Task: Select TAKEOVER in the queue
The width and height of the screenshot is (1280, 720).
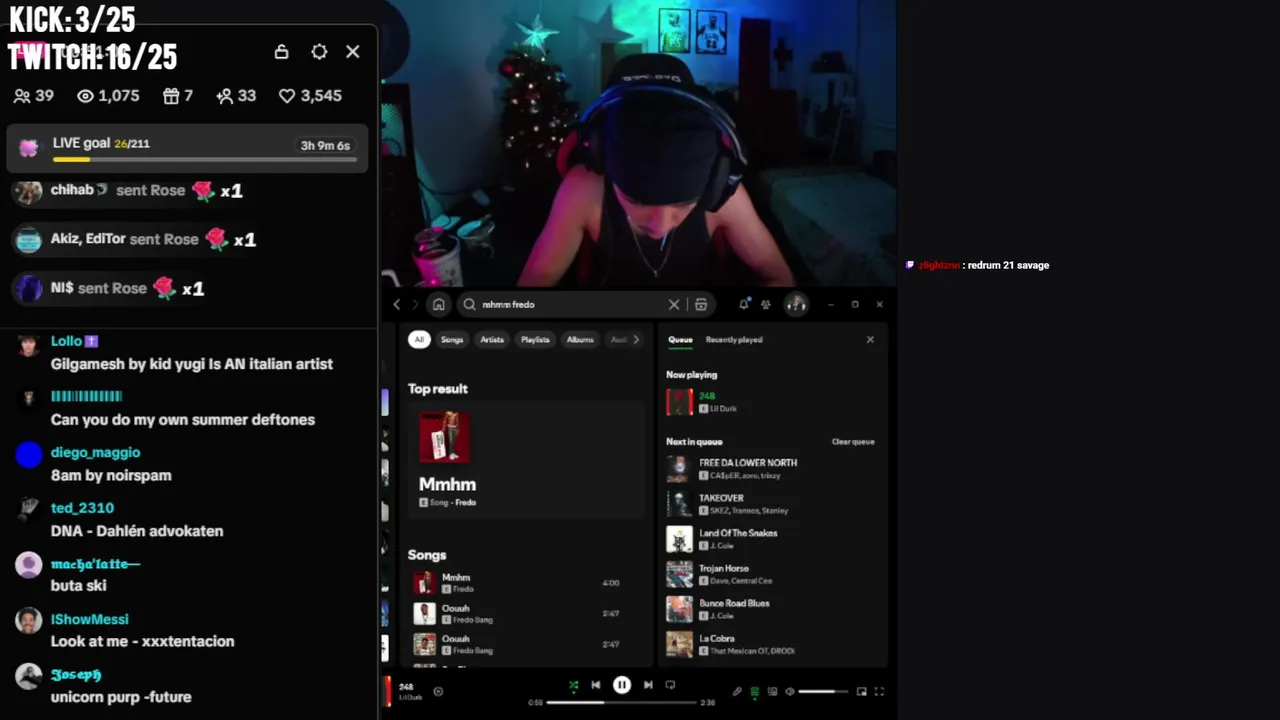Action: coord(770,503)
